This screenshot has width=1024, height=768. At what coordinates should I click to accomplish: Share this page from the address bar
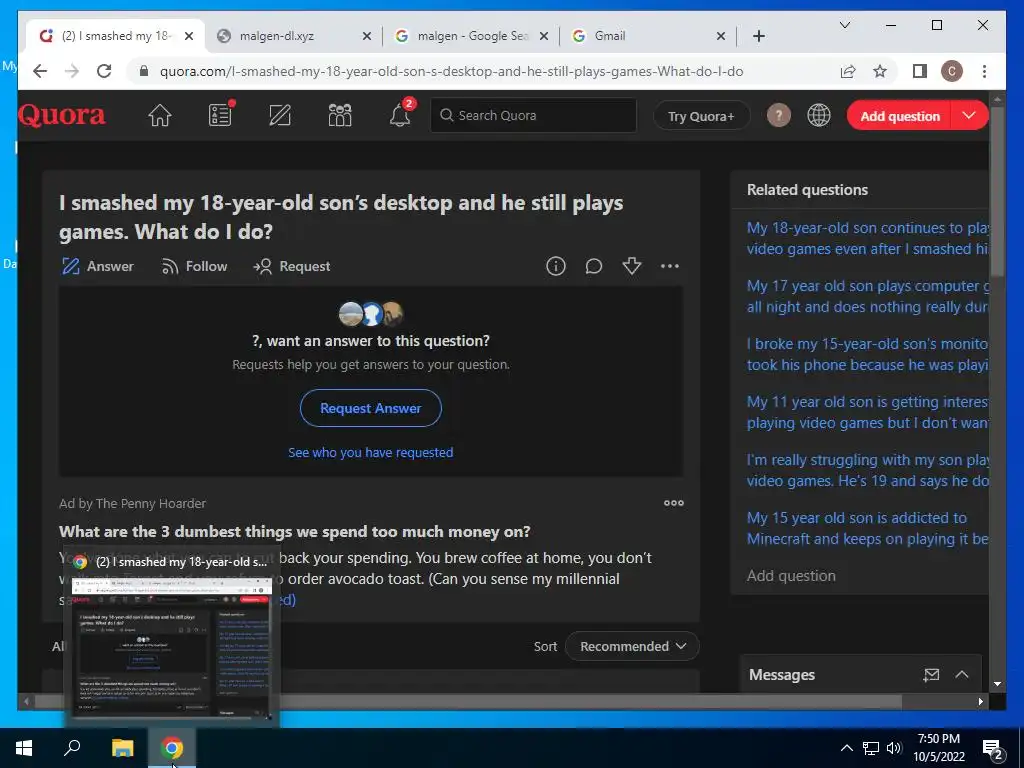coord(848,71)
